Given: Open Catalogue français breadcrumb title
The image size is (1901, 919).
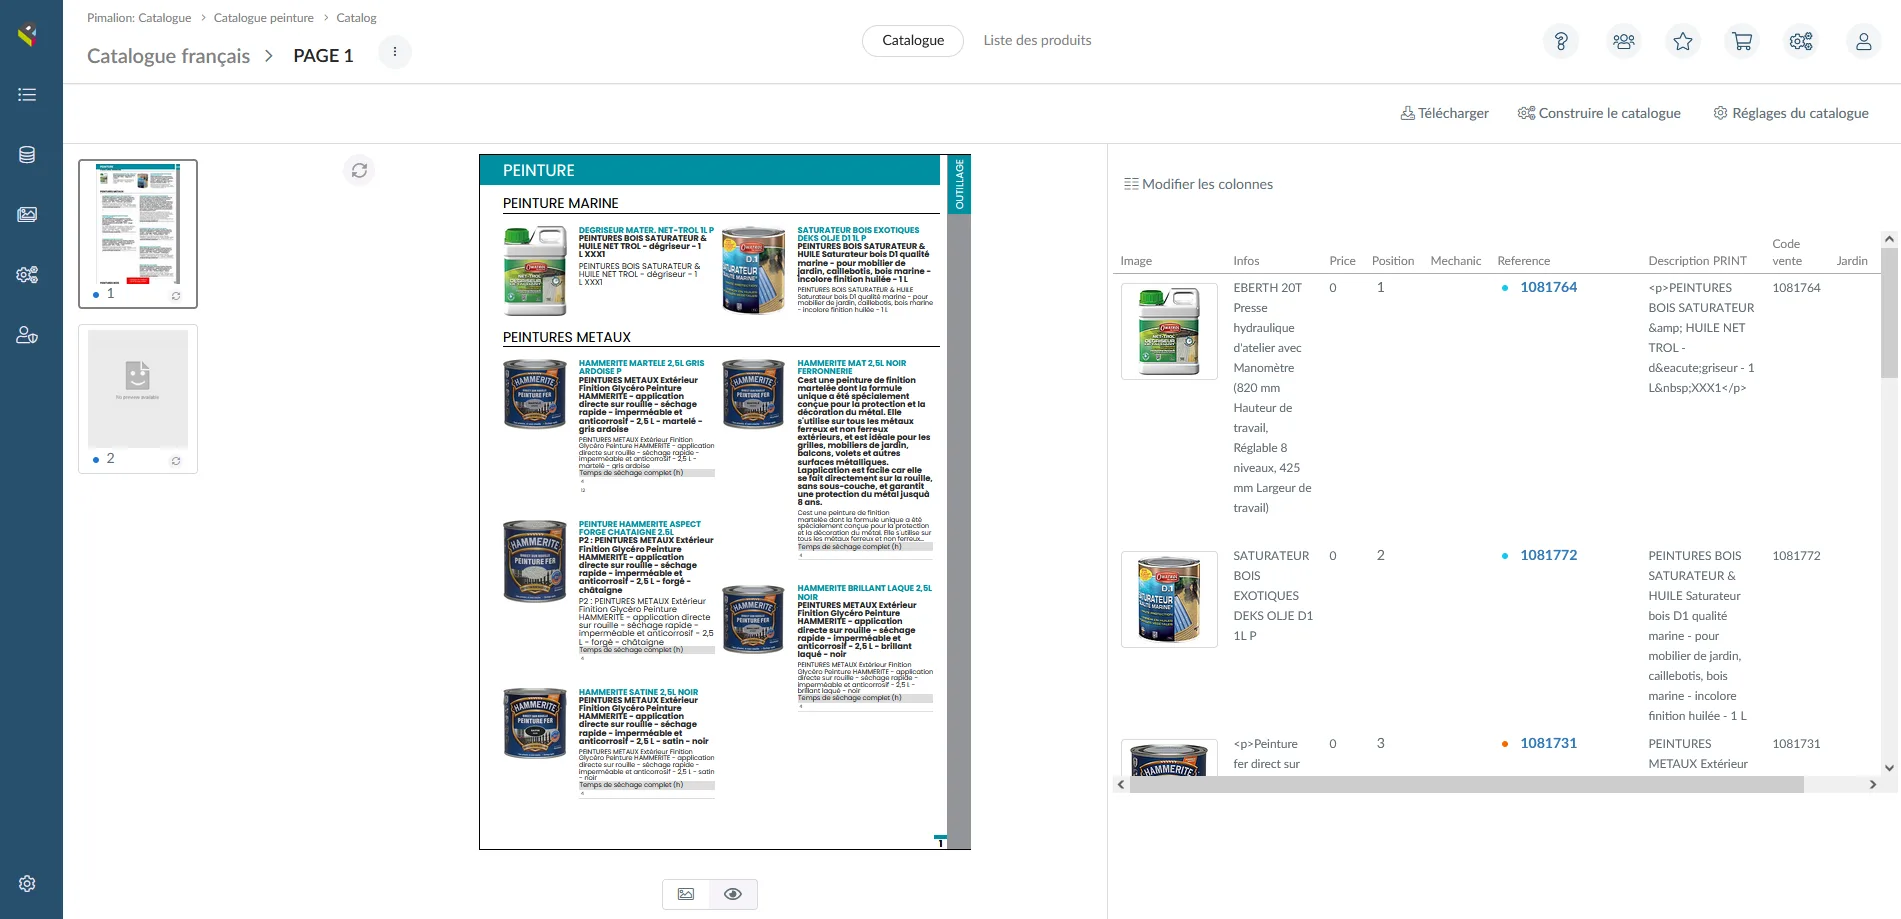Looking at the screenshot, I should [x=169, y=56].
